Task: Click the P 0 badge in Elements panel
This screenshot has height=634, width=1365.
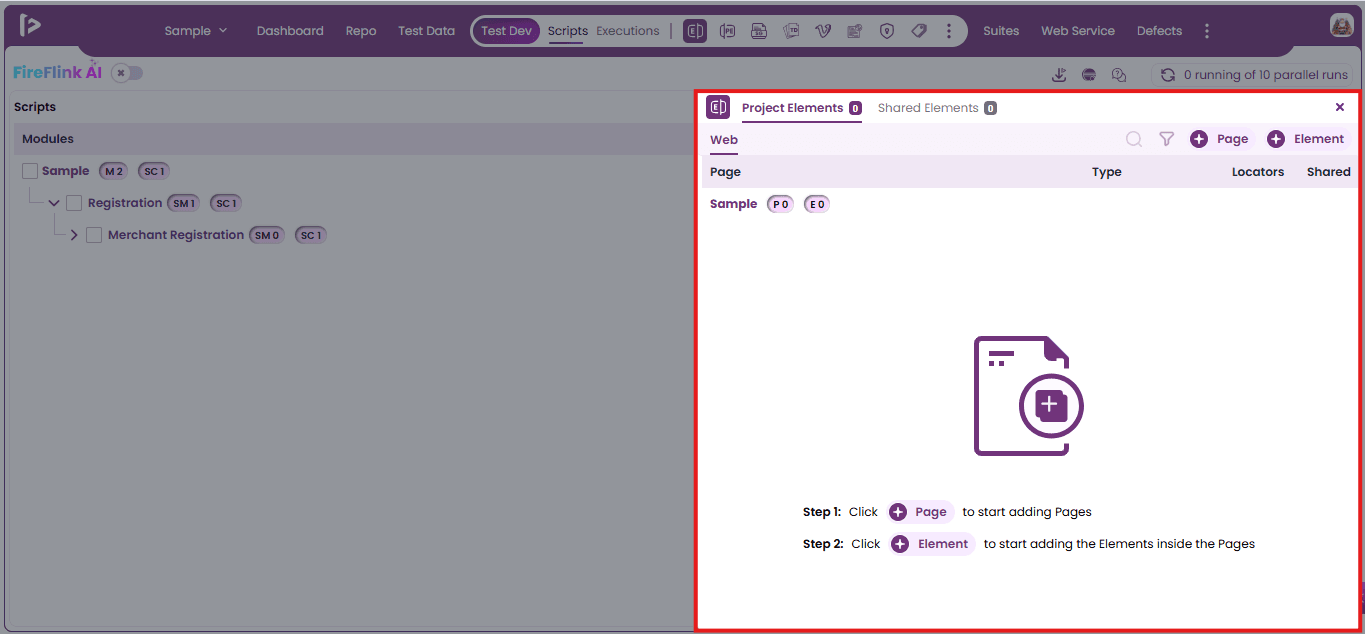Action: [780, 204]
